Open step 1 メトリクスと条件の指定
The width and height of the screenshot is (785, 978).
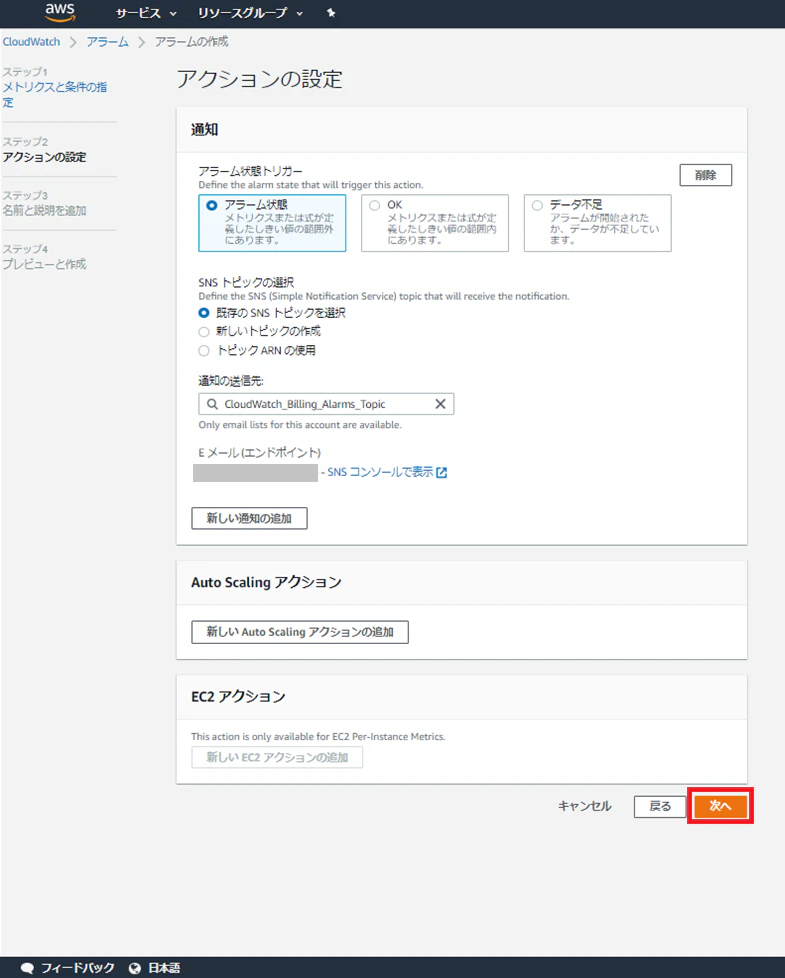(55, 94)
